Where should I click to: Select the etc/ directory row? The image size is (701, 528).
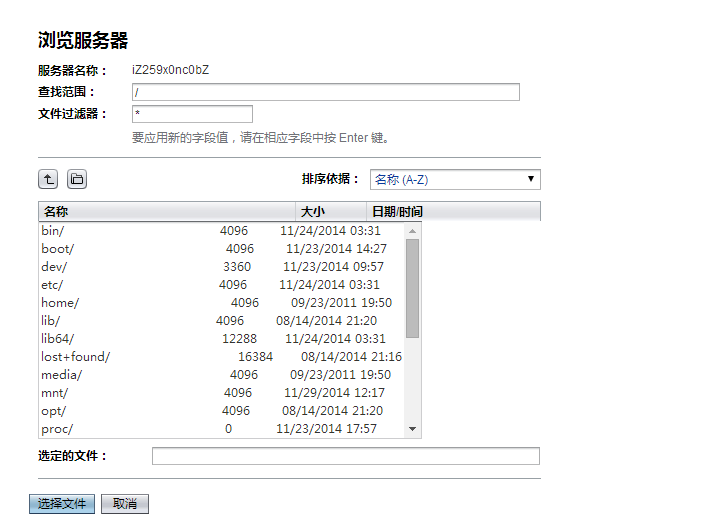click(x=222, y=285)
